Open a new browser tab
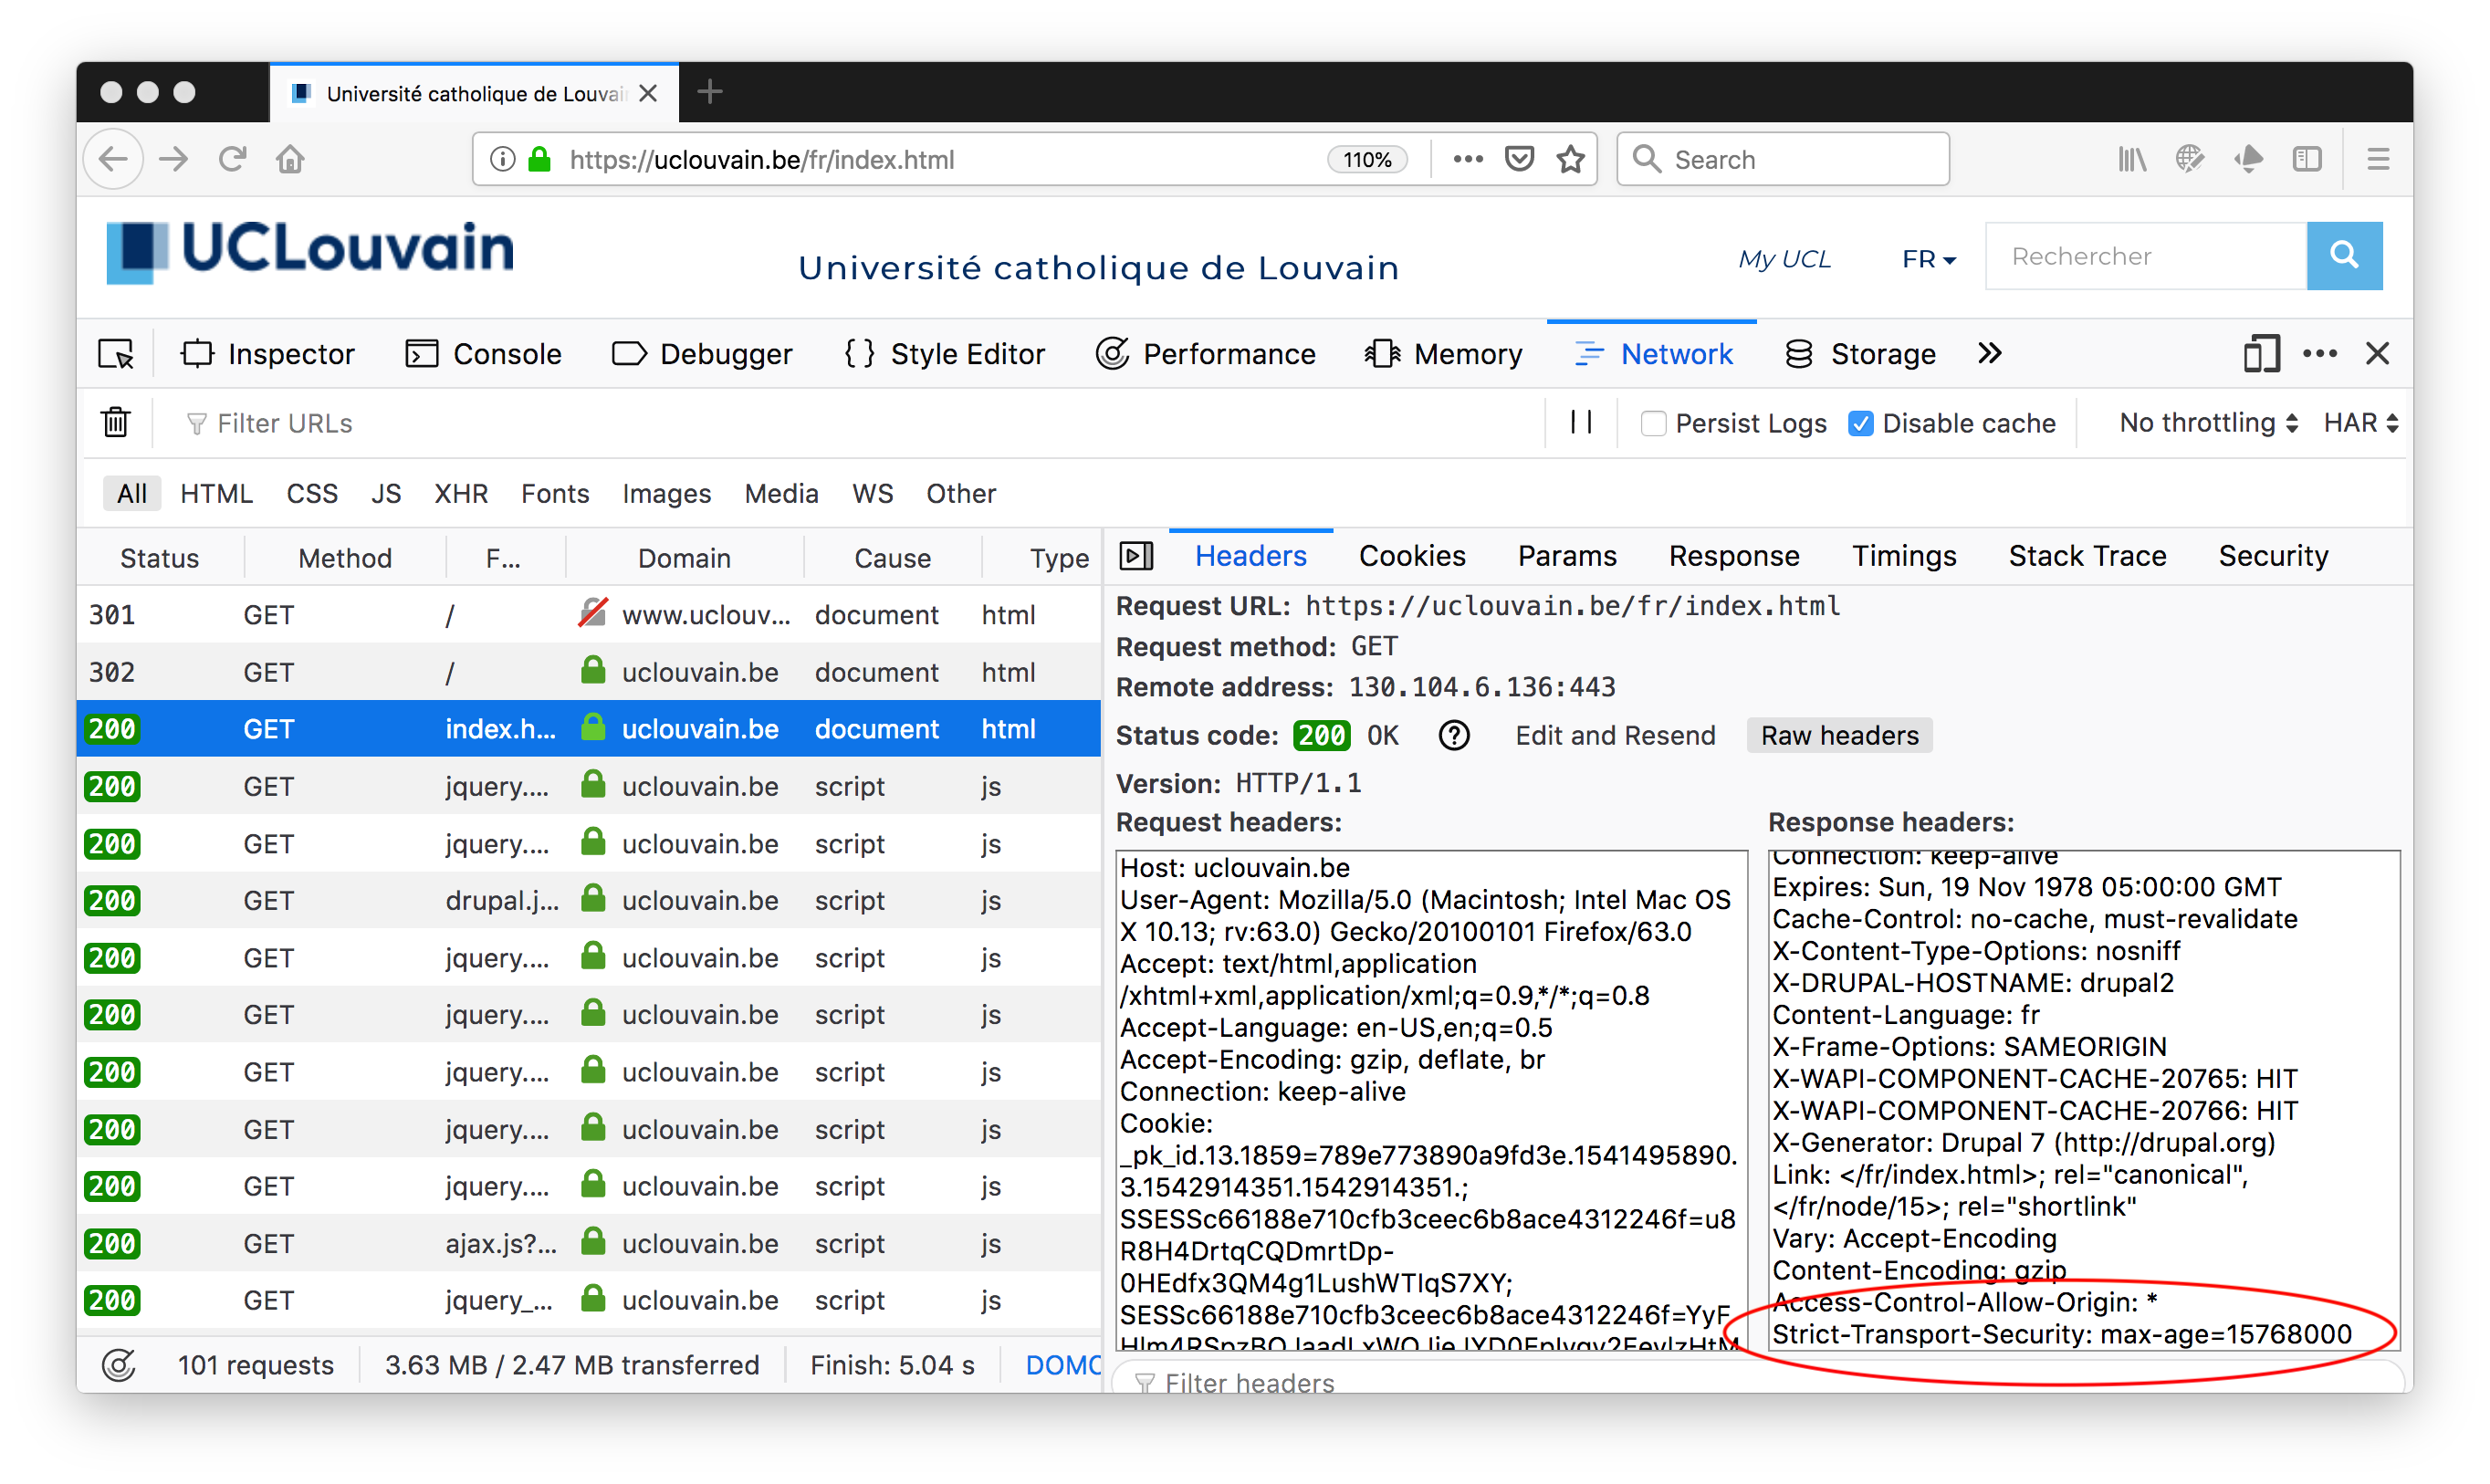Screen dimensions: 2490x1484 pyautogui.click(x=709, y=92)
